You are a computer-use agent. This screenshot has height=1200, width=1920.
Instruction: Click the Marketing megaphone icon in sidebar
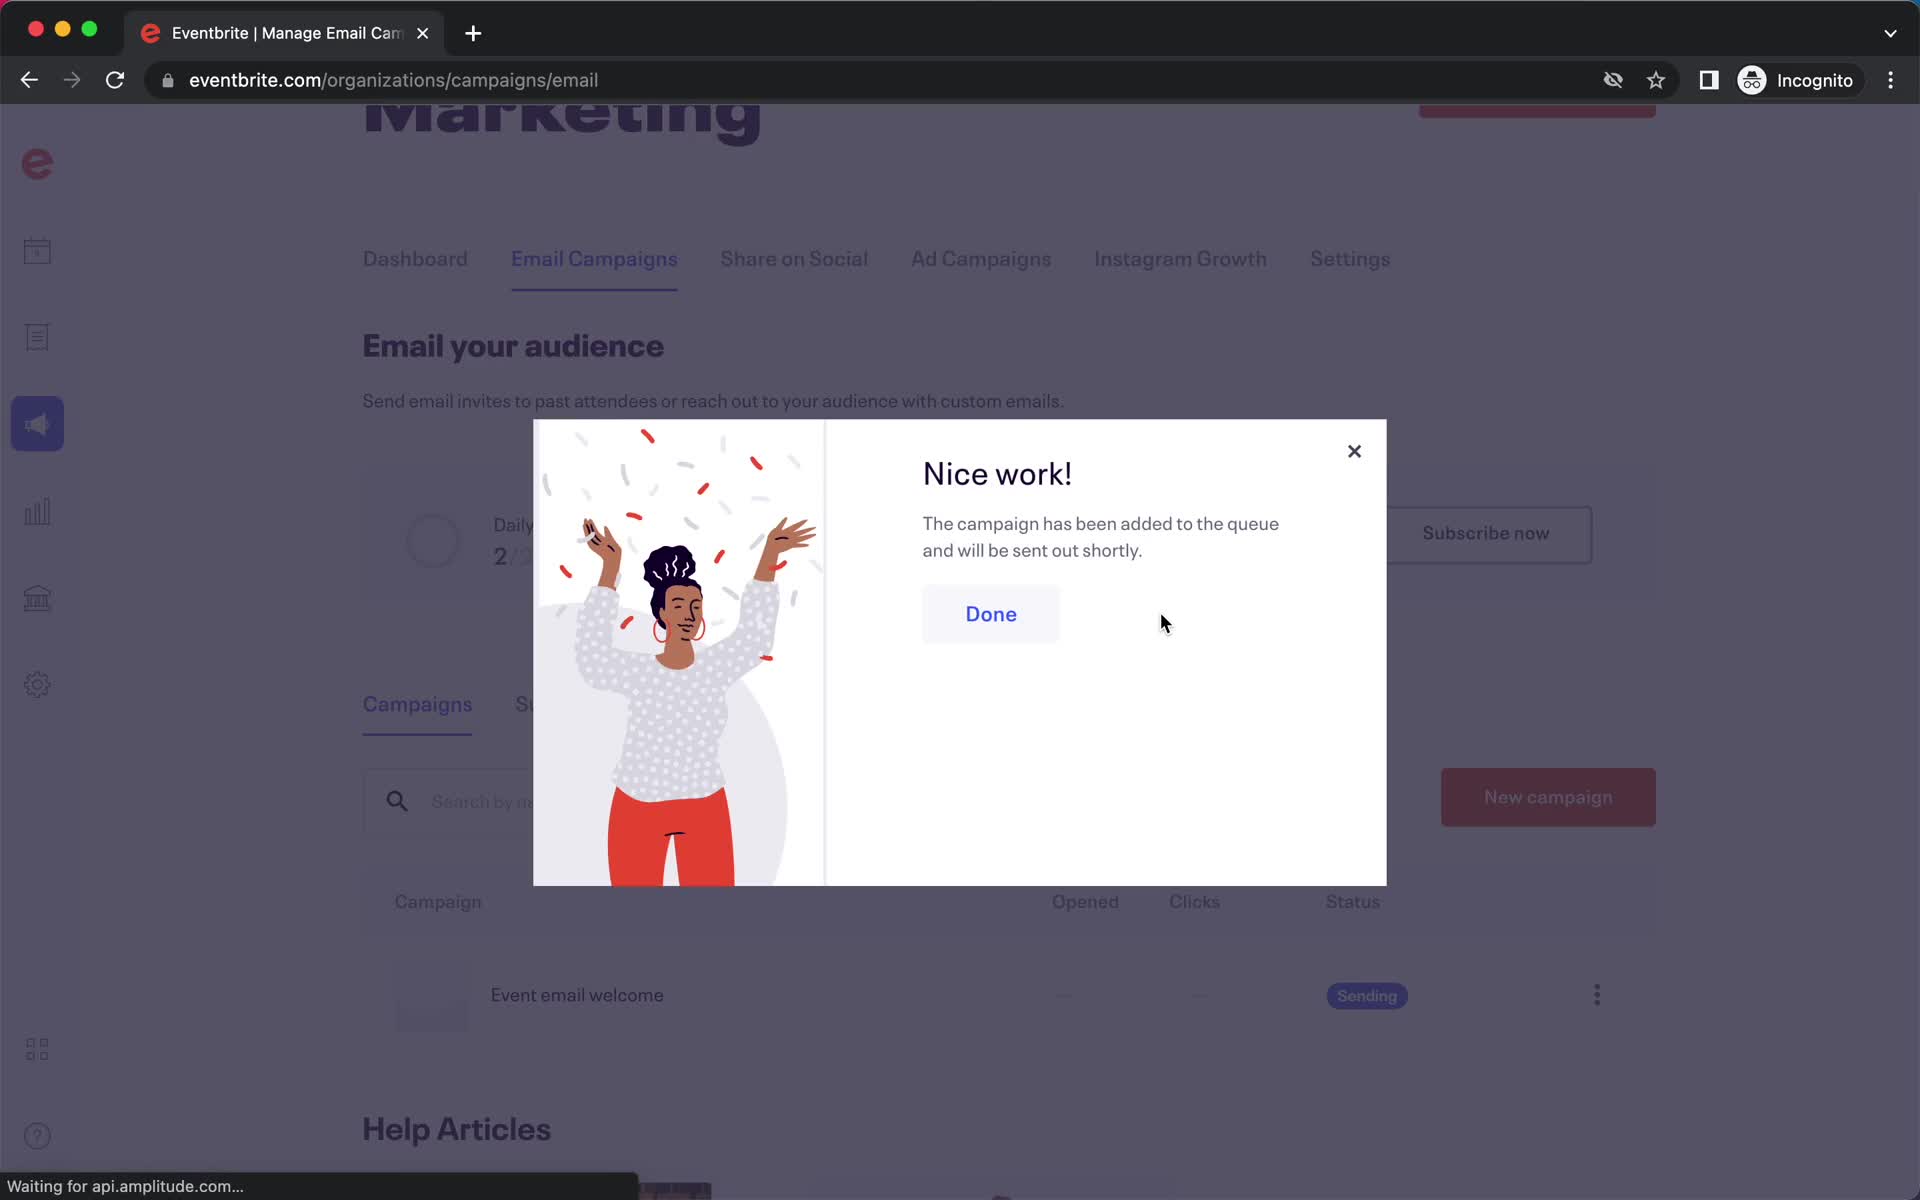point(37,423)
